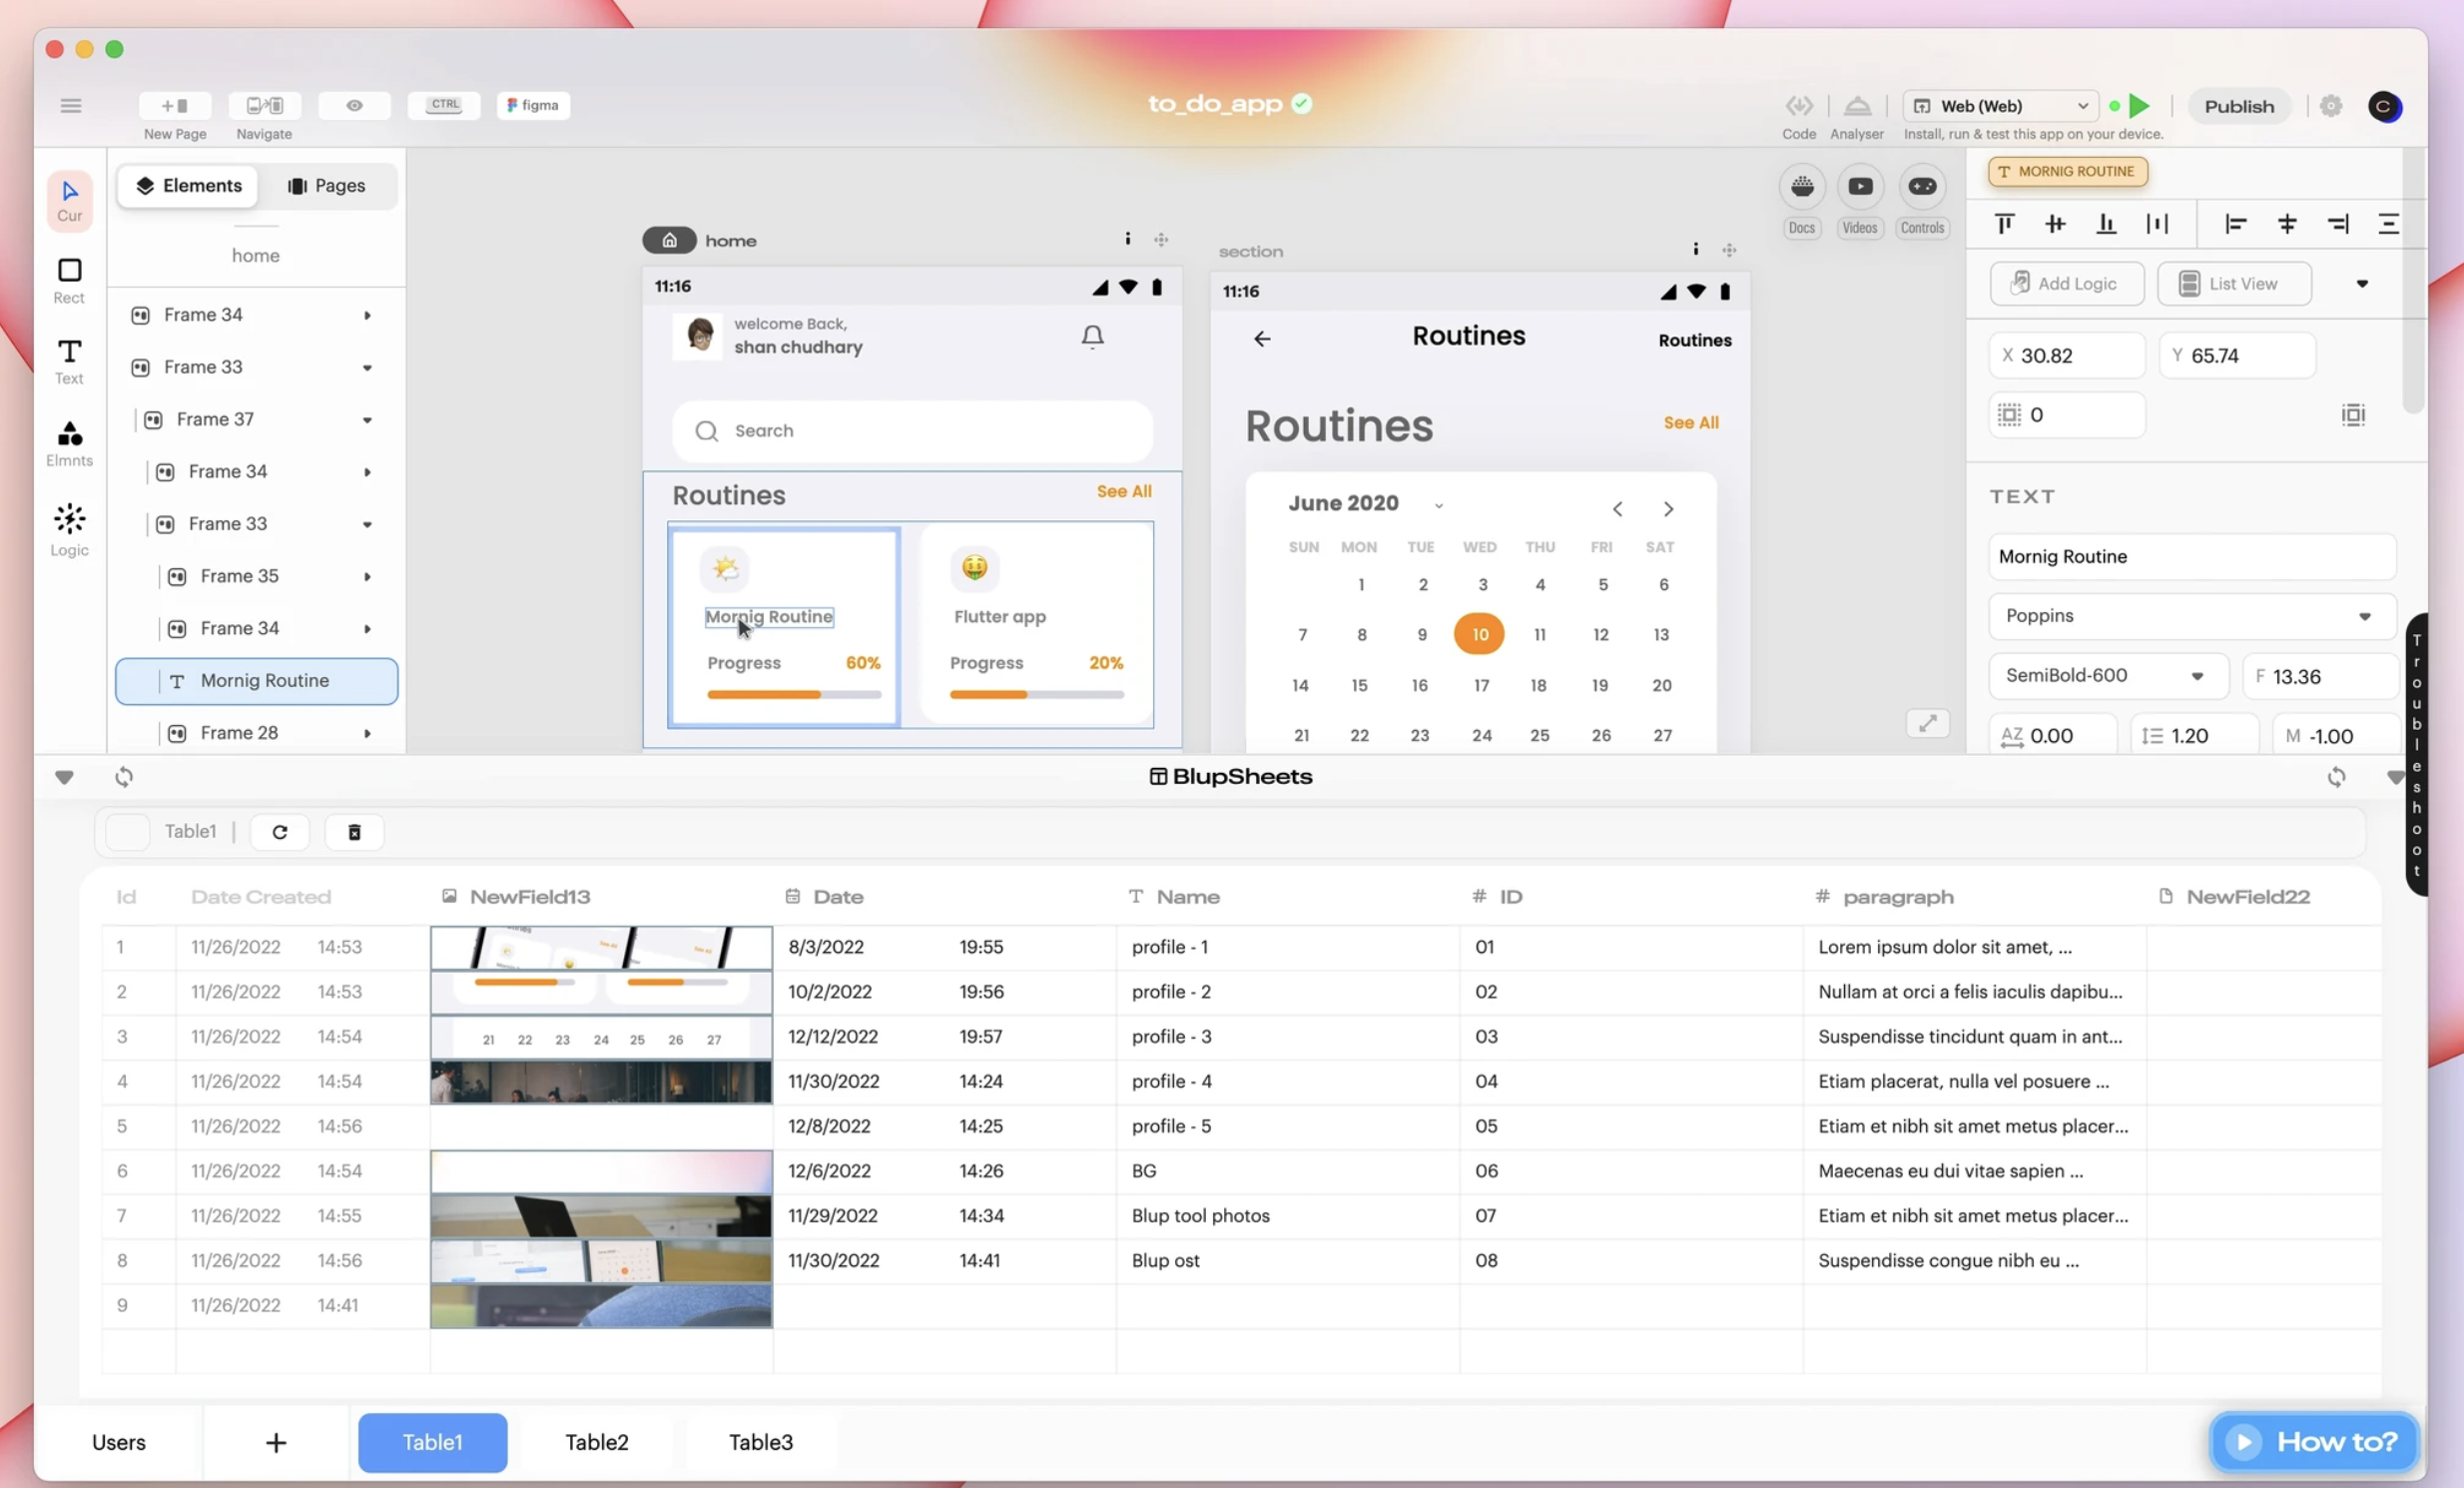
Task: Toggle List View option
Action: point(2233,284)
